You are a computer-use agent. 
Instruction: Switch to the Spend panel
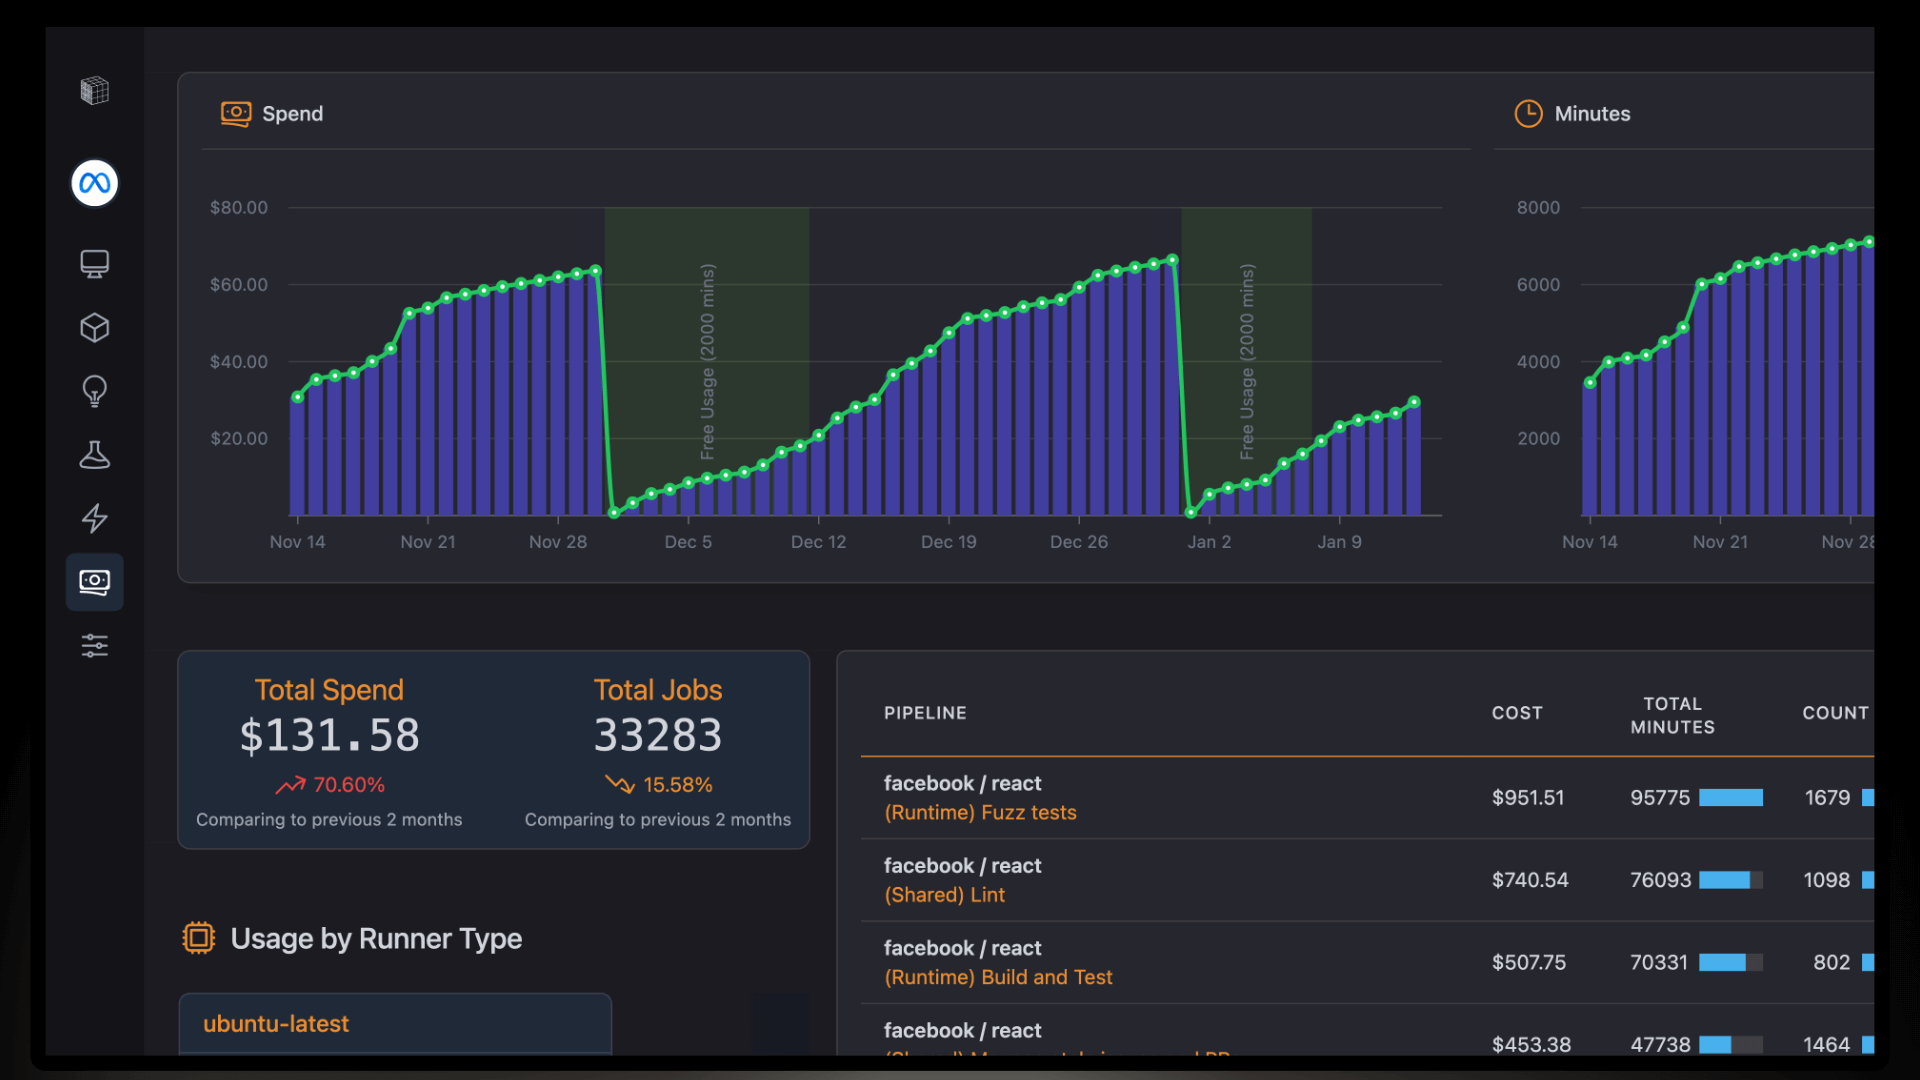tap(292, 113)
